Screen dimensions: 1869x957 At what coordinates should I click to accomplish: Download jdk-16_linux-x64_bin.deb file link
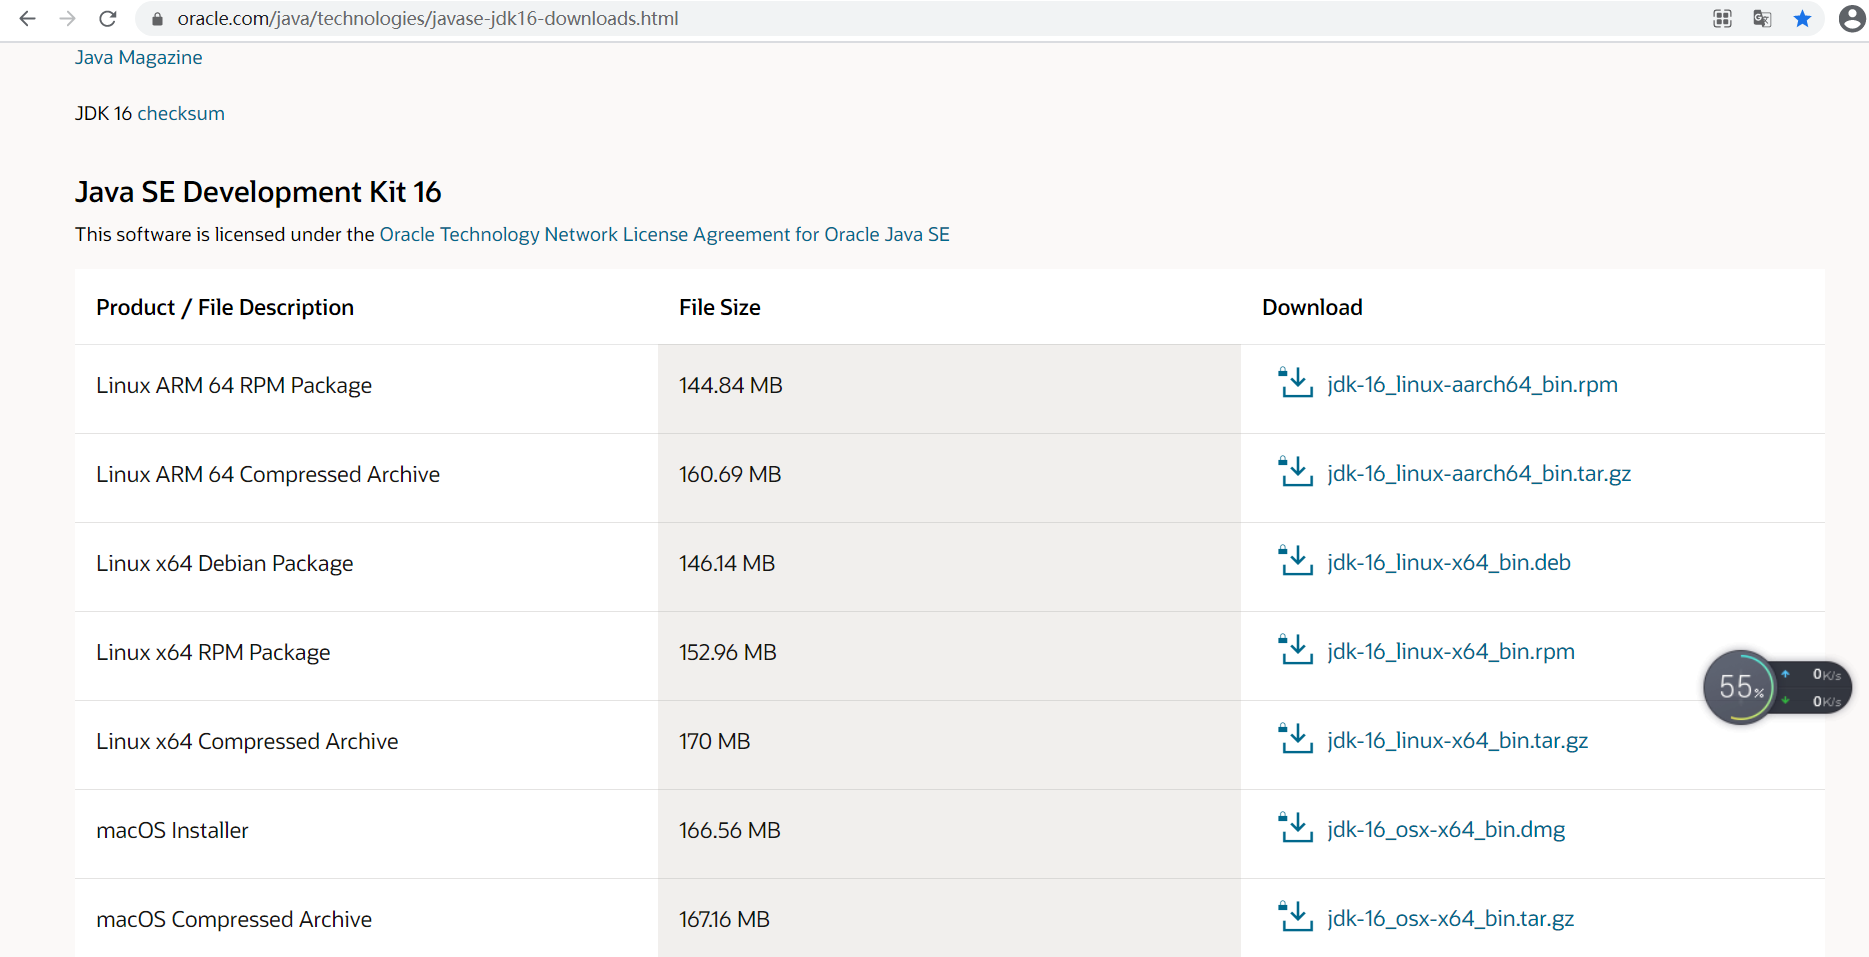[x=1449, y=562]
